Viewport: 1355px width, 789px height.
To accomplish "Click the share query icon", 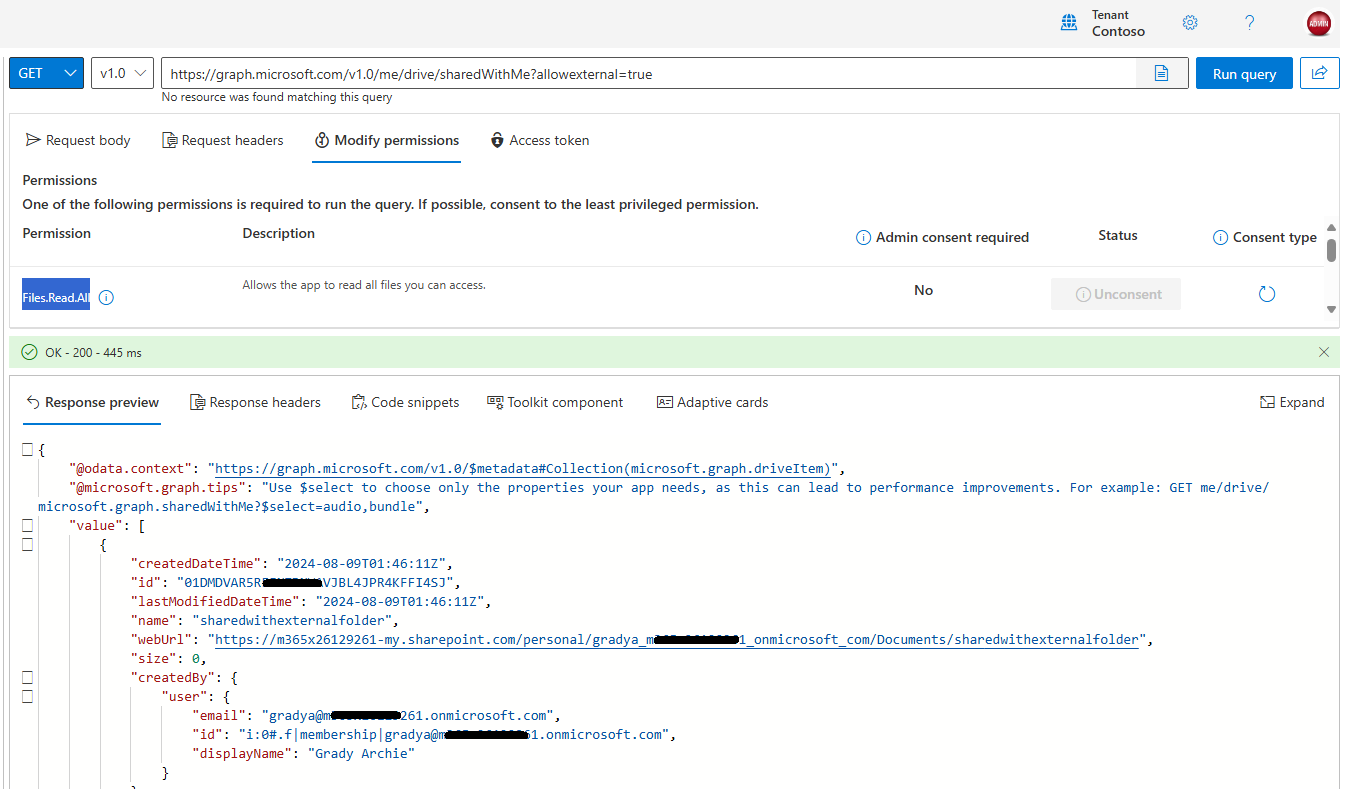I will point(1320,73).
